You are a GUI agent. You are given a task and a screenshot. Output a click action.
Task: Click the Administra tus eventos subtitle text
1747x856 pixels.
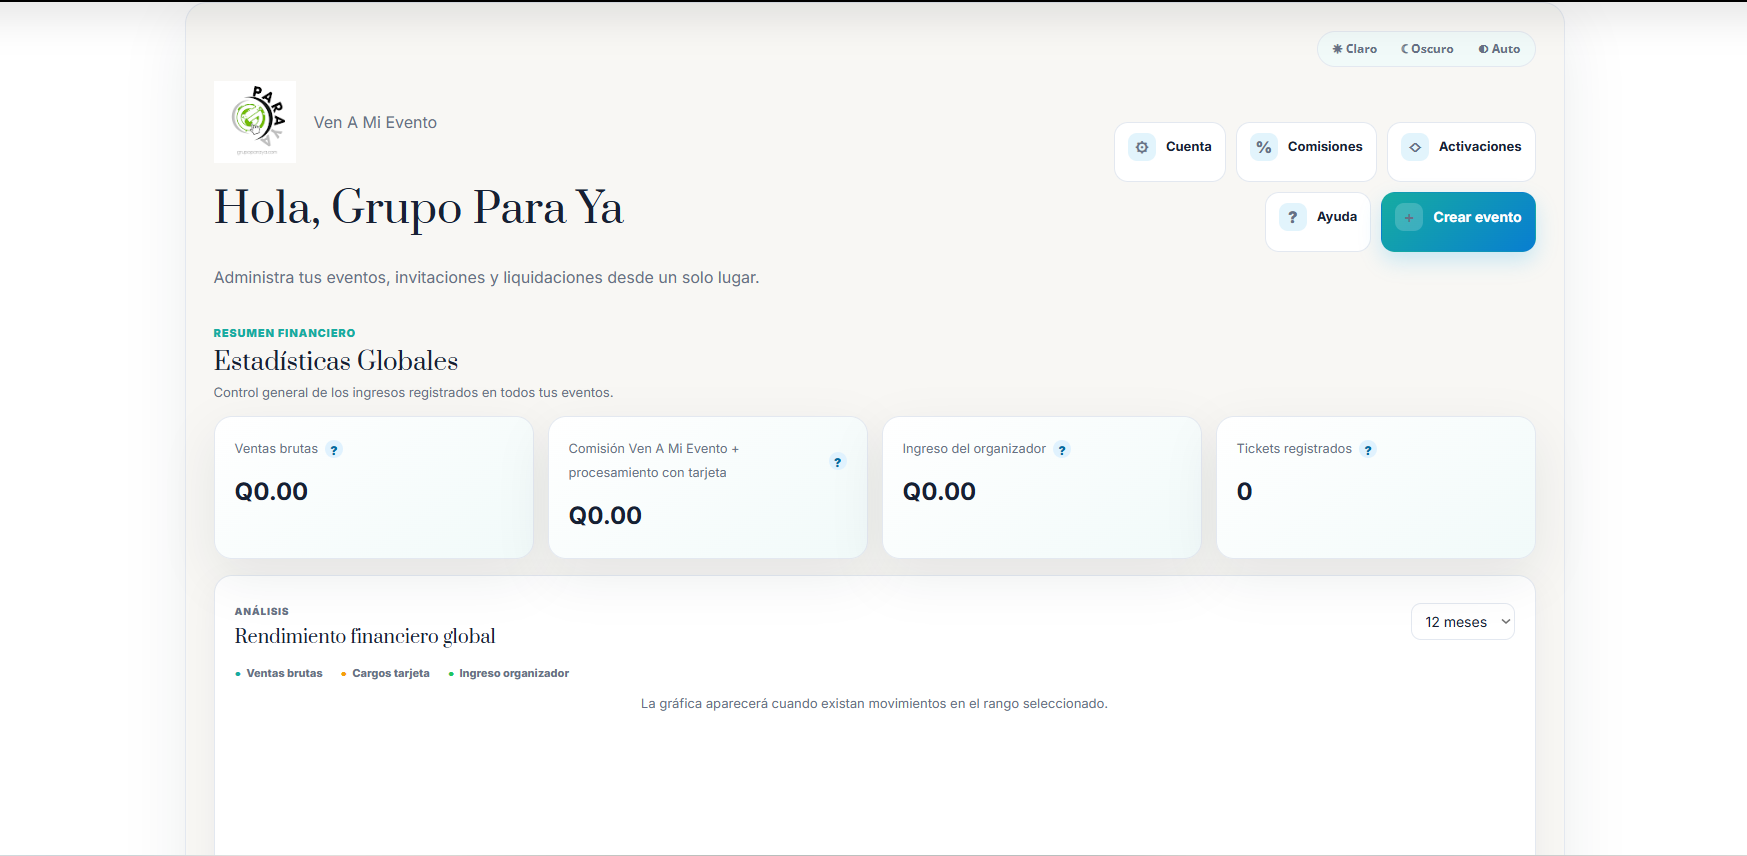click(486, 278)
